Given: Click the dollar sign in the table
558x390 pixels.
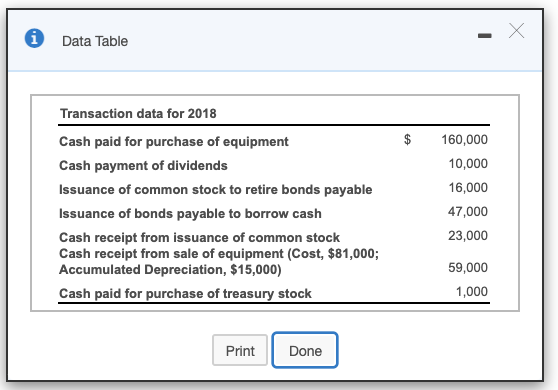Looking at the screenshot, I should coord(407,139).
